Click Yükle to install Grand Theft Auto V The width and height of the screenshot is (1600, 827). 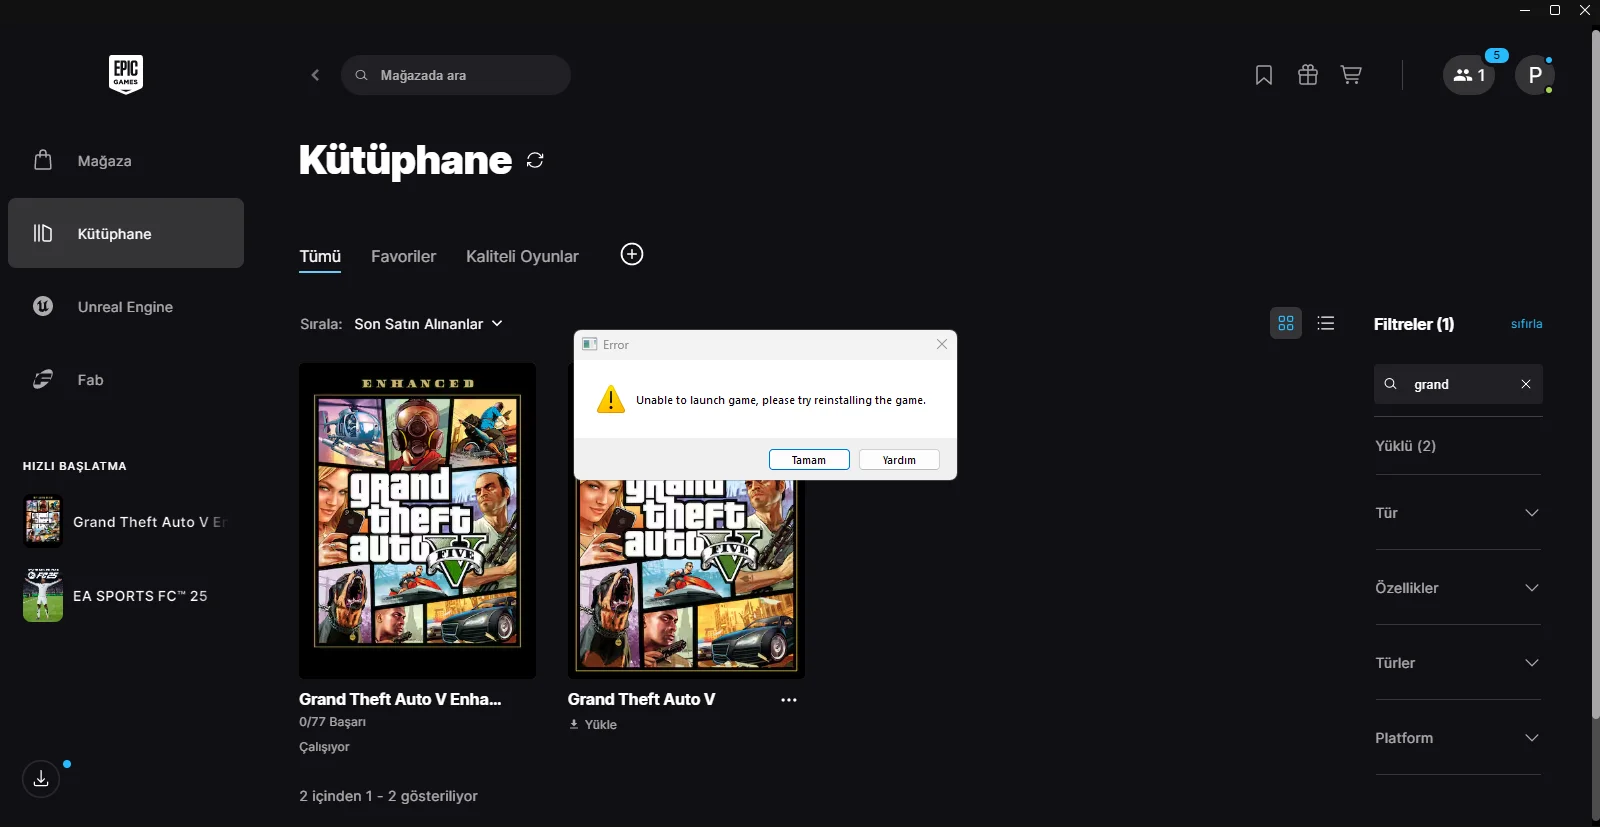pyautogui.click(x=593, y=725)
